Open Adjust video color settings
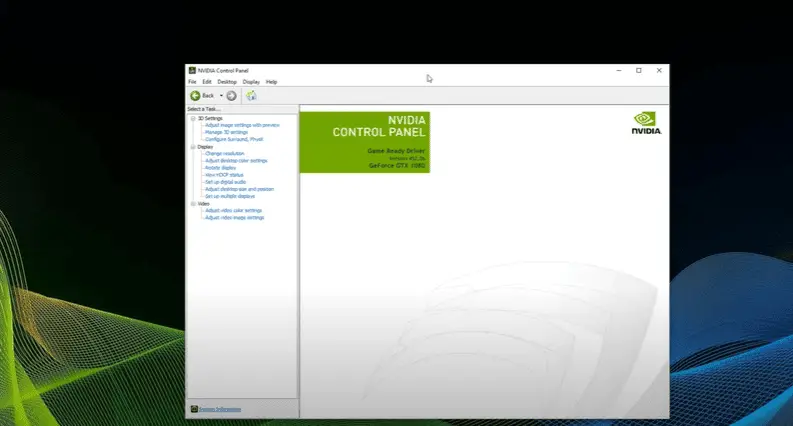The height and width of the screenshot is (426, 793). [x=234, y=210]
